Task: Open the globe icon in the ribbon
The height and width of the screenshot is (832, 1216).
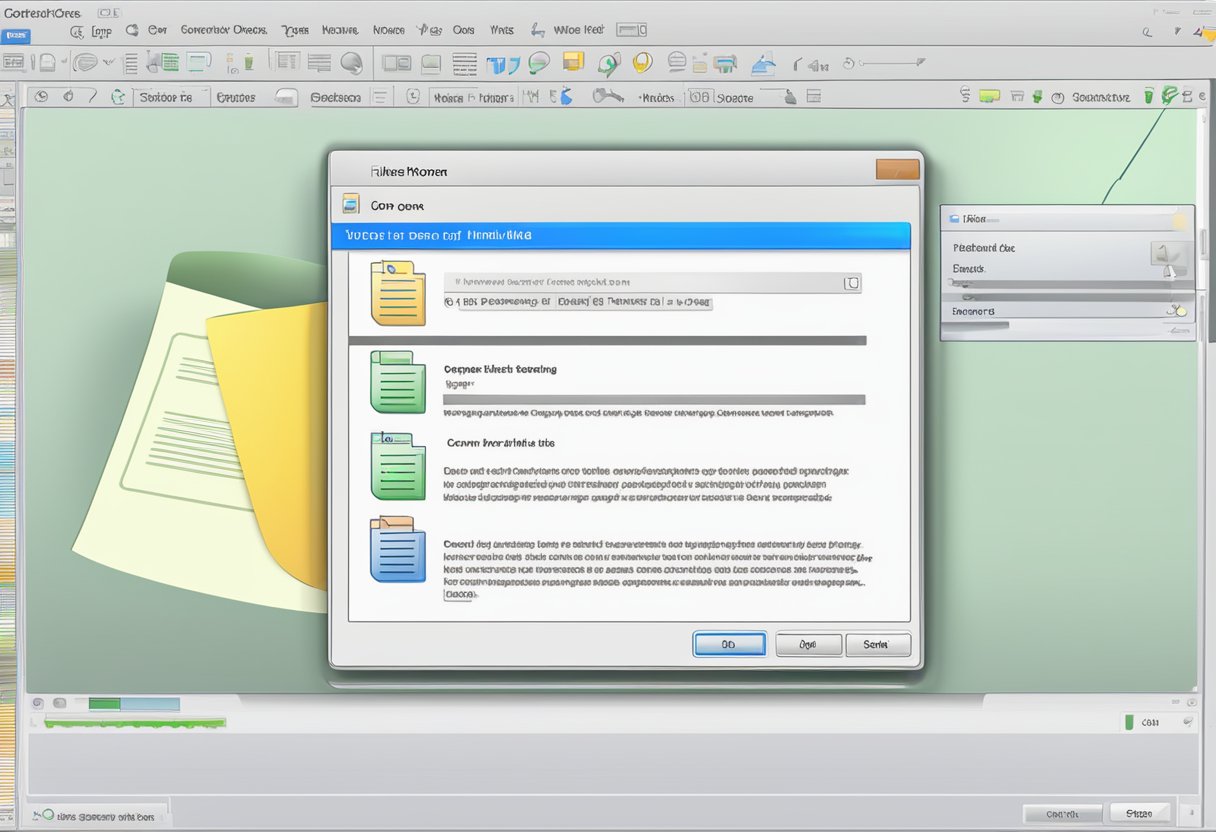Action: (539, 62)
